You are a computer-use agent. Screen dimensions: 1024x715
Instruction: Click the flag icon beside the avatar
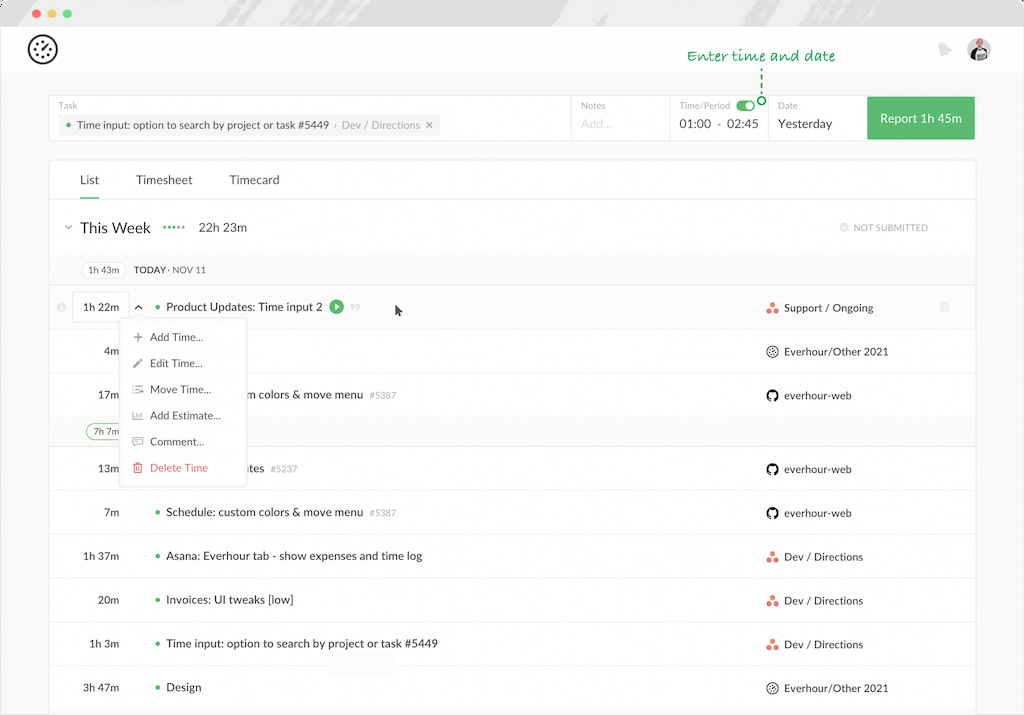944,49
